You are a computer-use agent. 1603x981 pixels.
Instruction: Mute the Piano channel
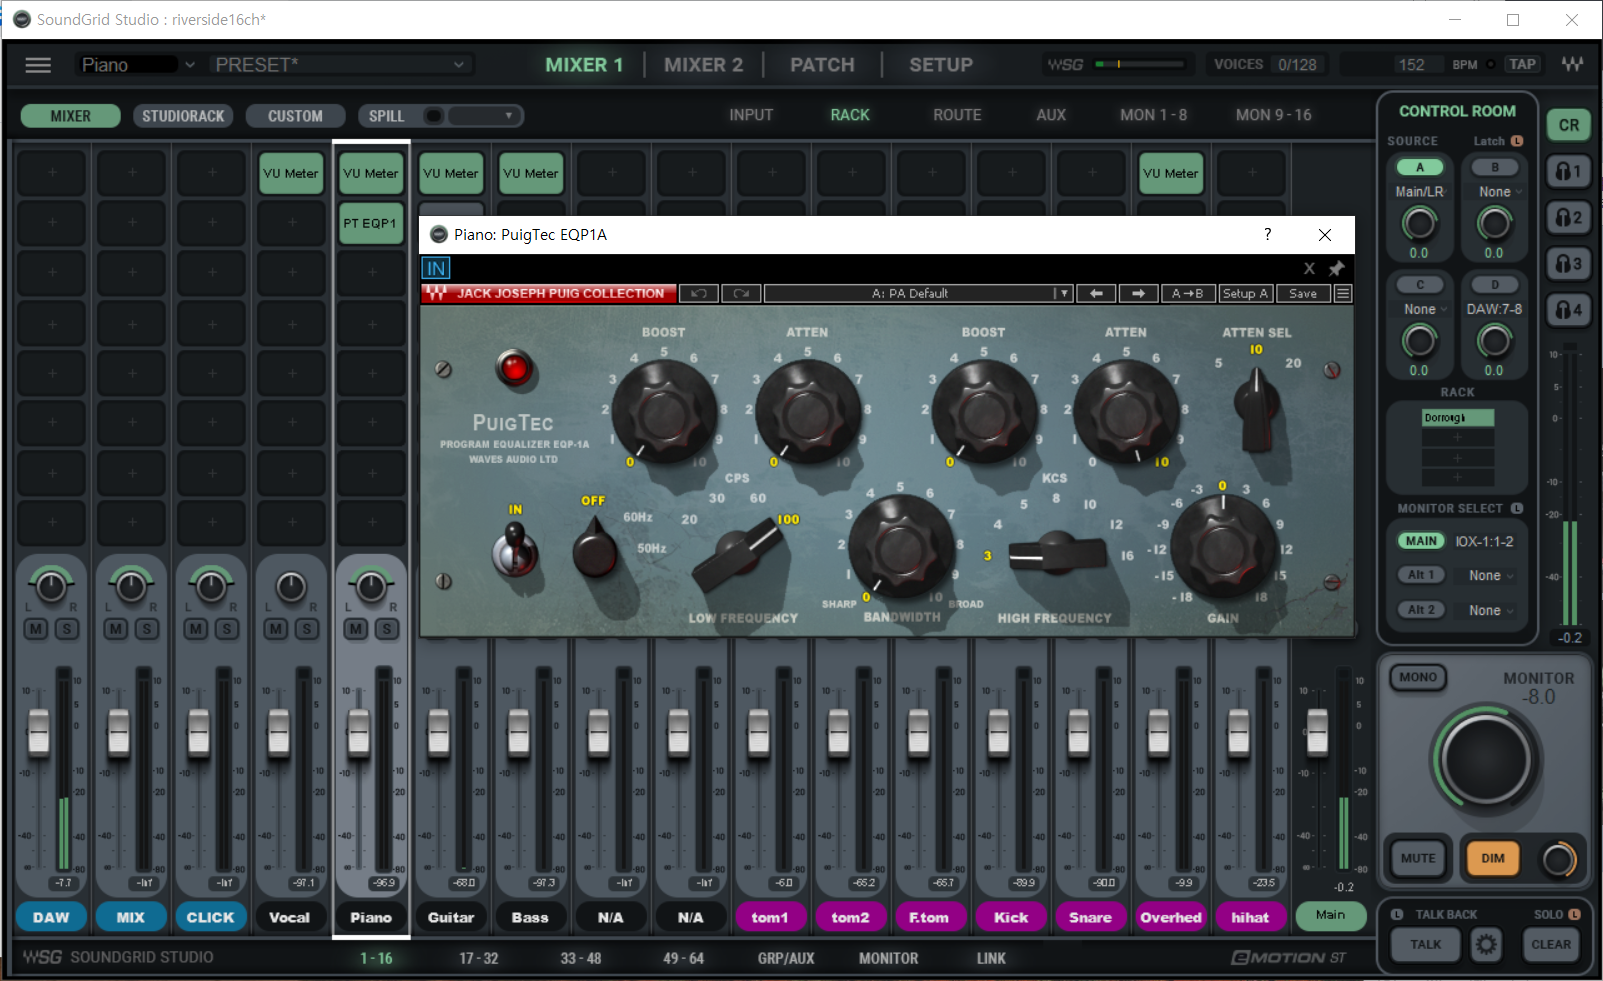coord(356,629)
